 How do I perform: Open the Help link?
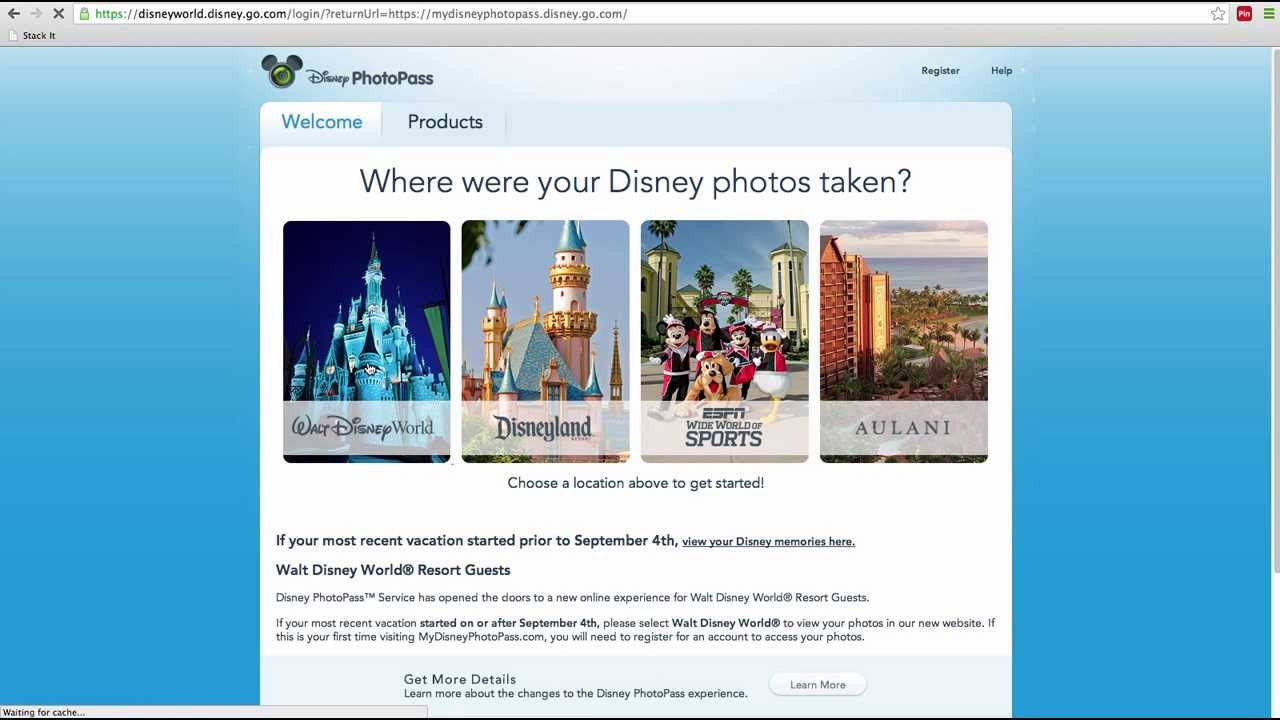pyautogui.click(x=1001, y=71)
